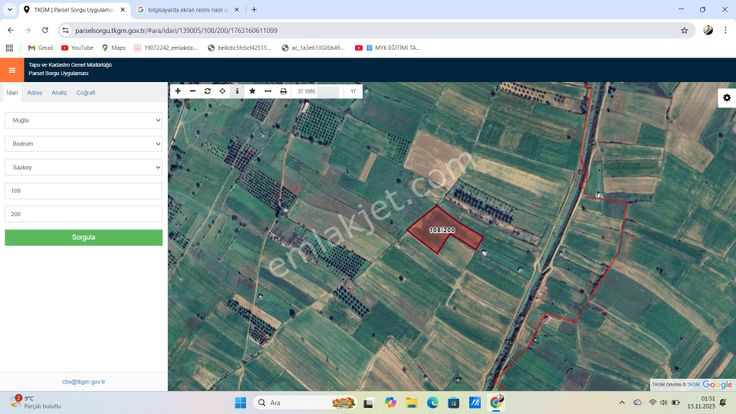Select the measure distance ruler icon
The height and width of the screenshot is (414, 736).
pyautogui.click(x=267, y=91)
